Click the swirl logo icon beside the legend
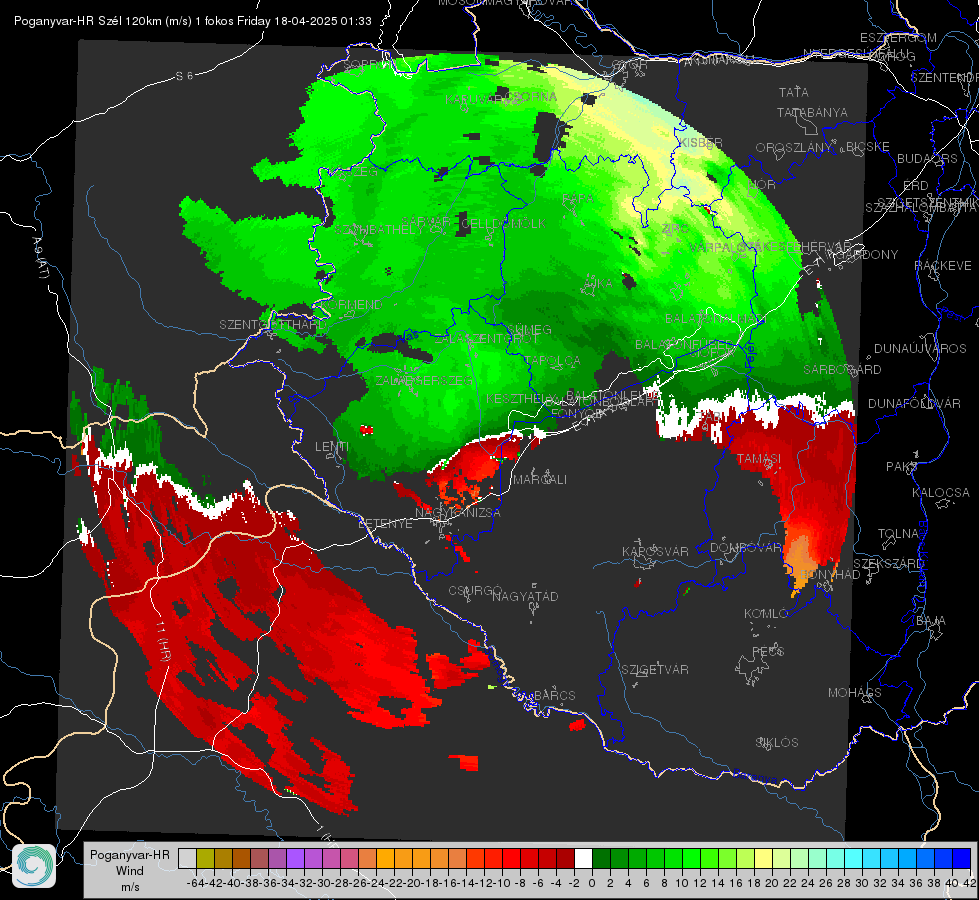The height and width of the screenshot is (900, 979). 34,866
